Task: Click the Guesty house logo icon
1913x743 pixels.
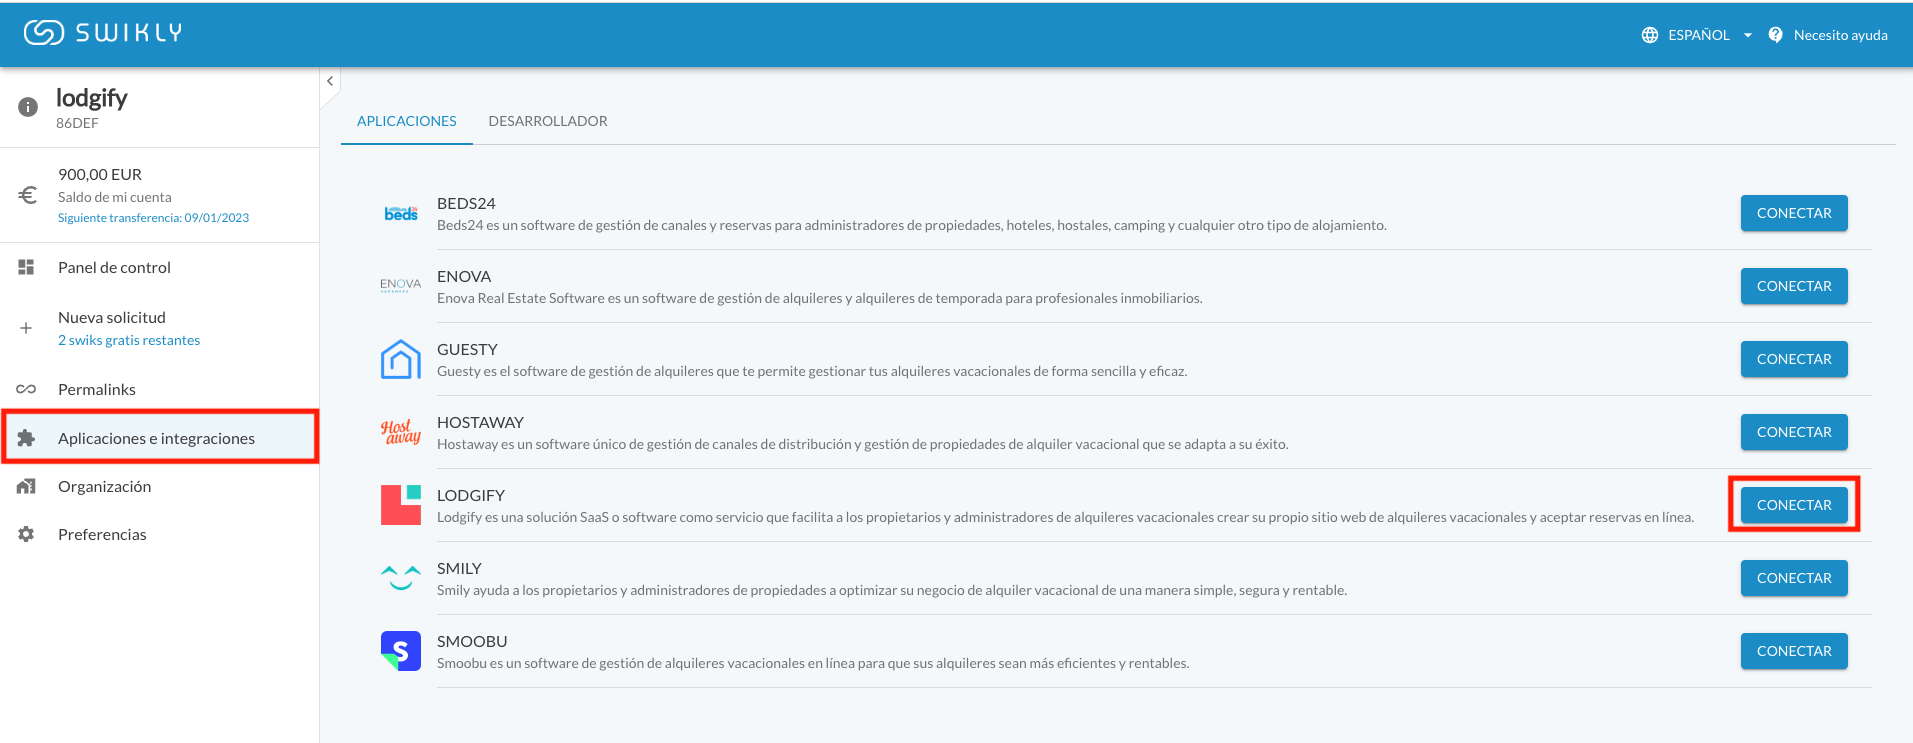Action: (401, 359)
